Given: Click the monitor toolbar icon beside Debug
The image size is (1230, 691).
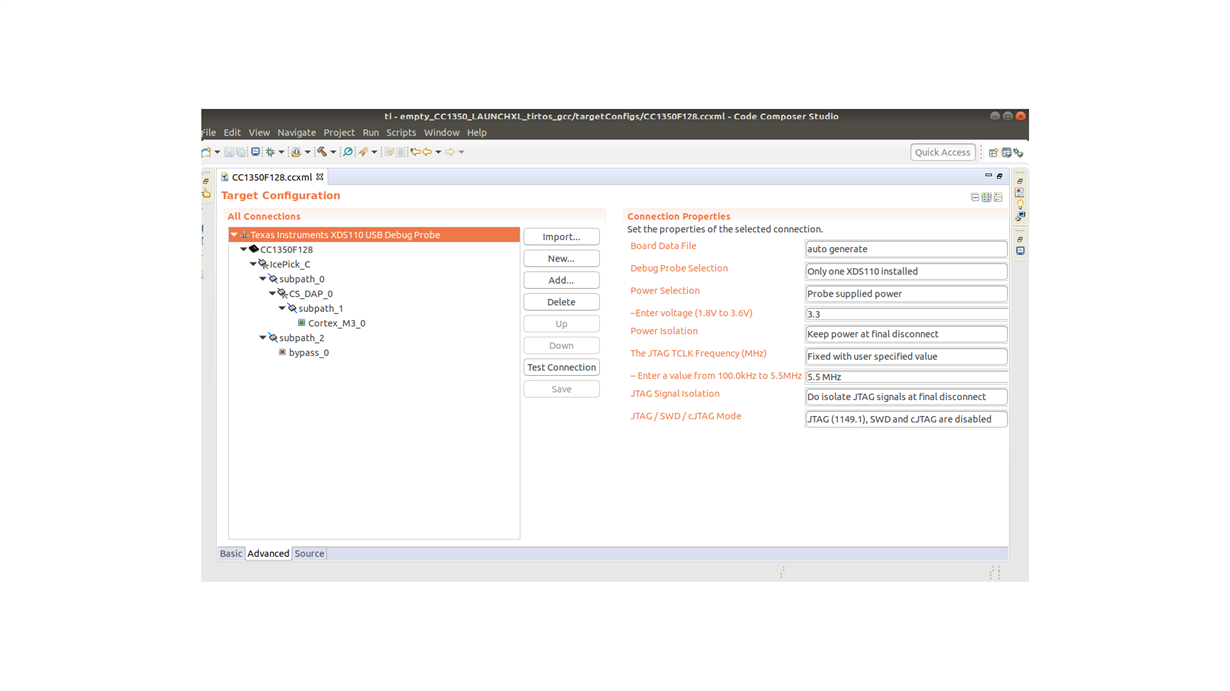Looking at the screenshot, I should pyautogui.click(x=256, y=152).
